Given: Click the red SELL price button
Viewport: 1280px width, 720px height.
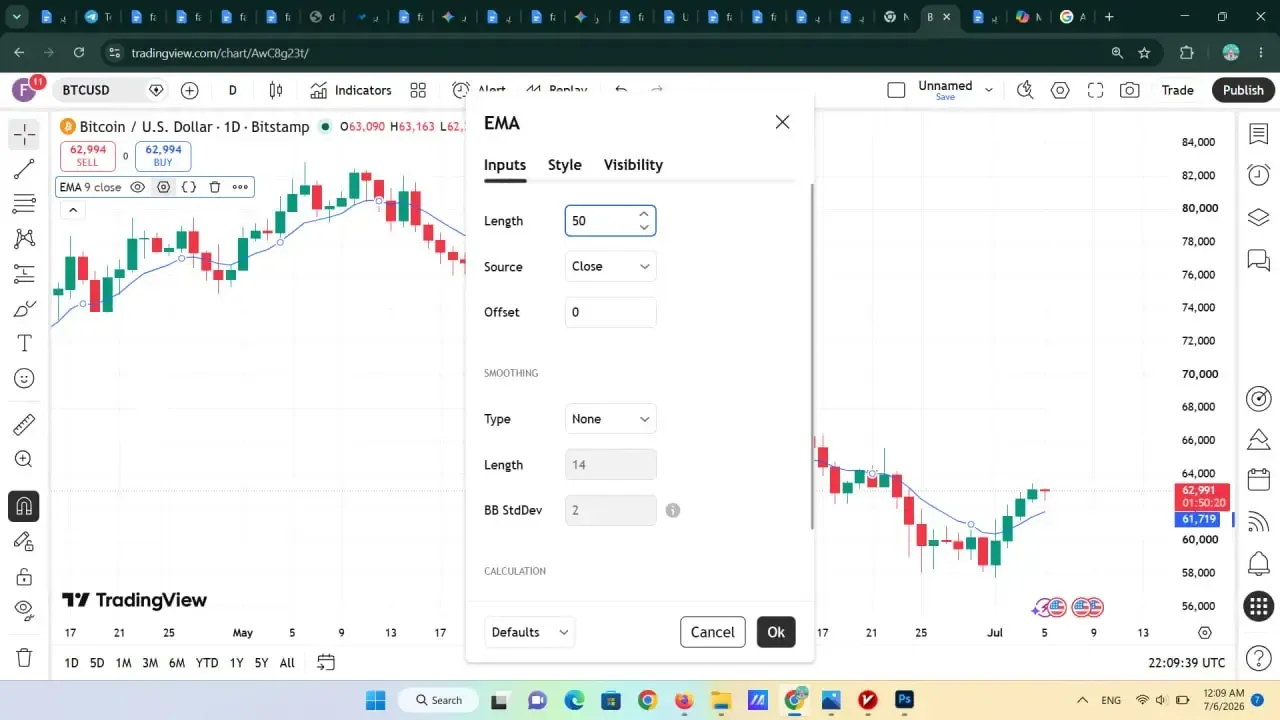Looking at the screenshot, I should (x=88, y=156).
